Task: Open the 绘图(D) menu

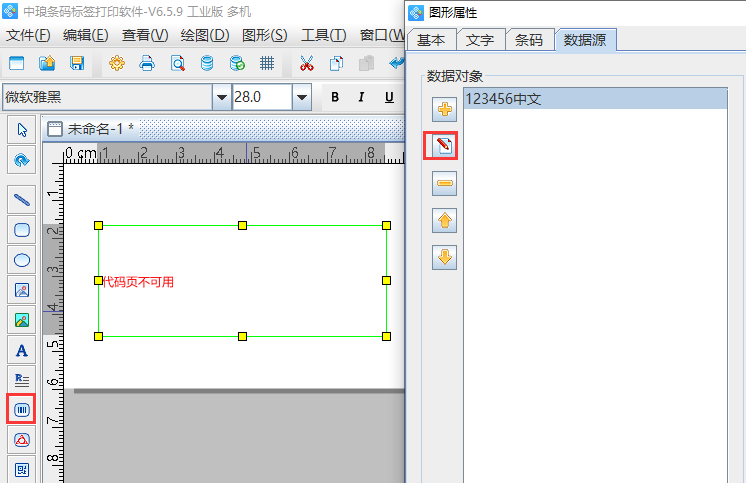Action: pos(205,35)
